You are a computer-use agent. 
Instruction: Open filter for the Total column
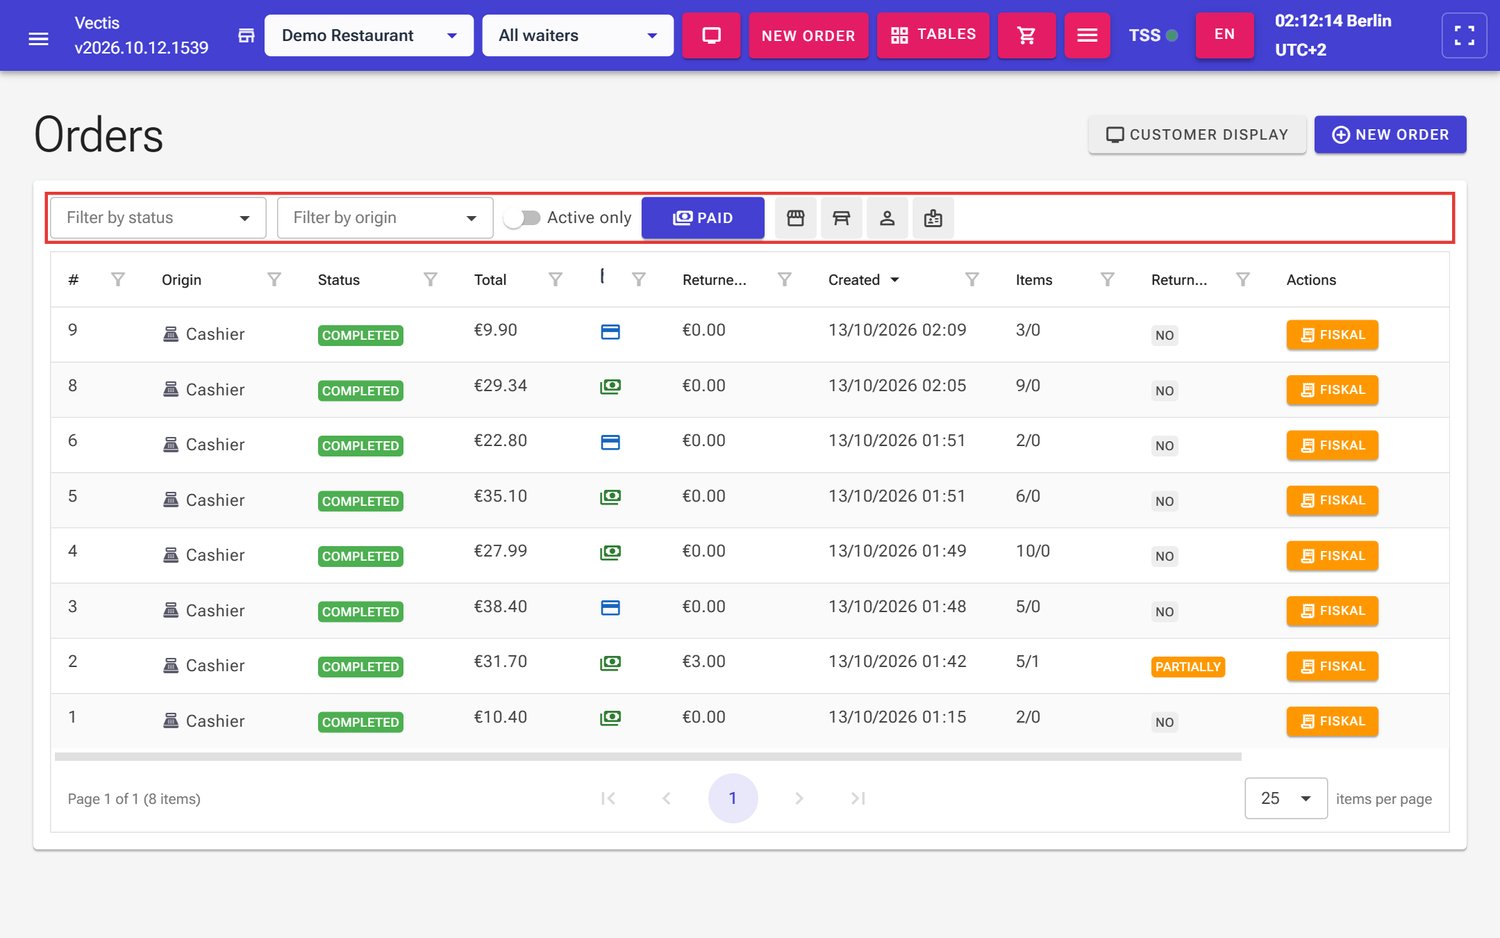[555, 280]
